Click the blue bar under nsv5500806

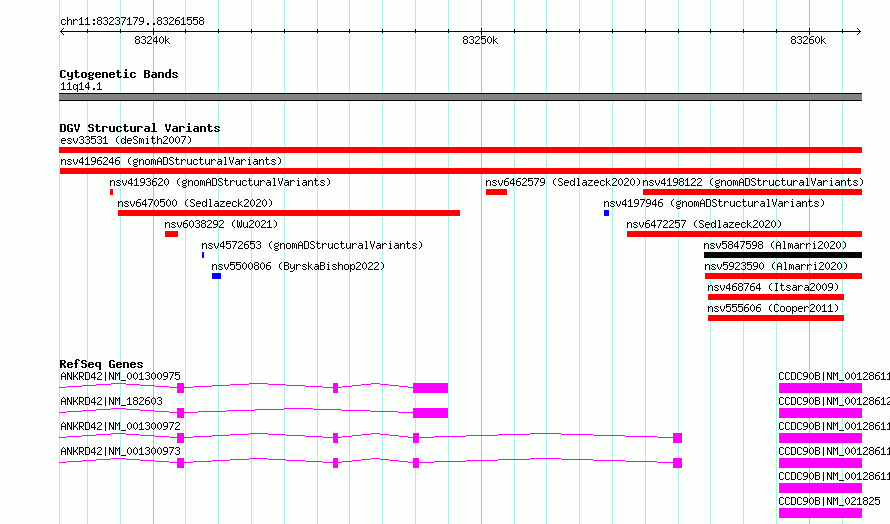click(x=216, y=276)
